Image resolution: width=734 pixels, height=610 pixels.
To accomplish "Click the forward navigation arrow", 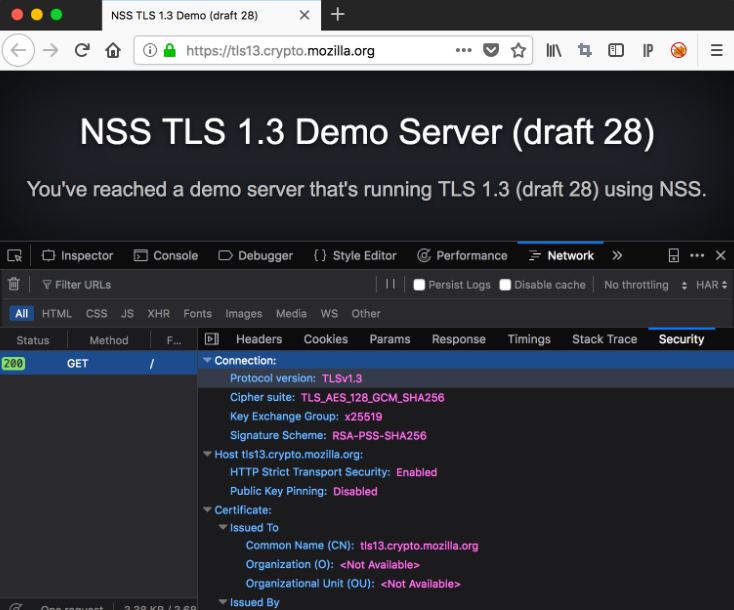I will [x=51, y=50].
